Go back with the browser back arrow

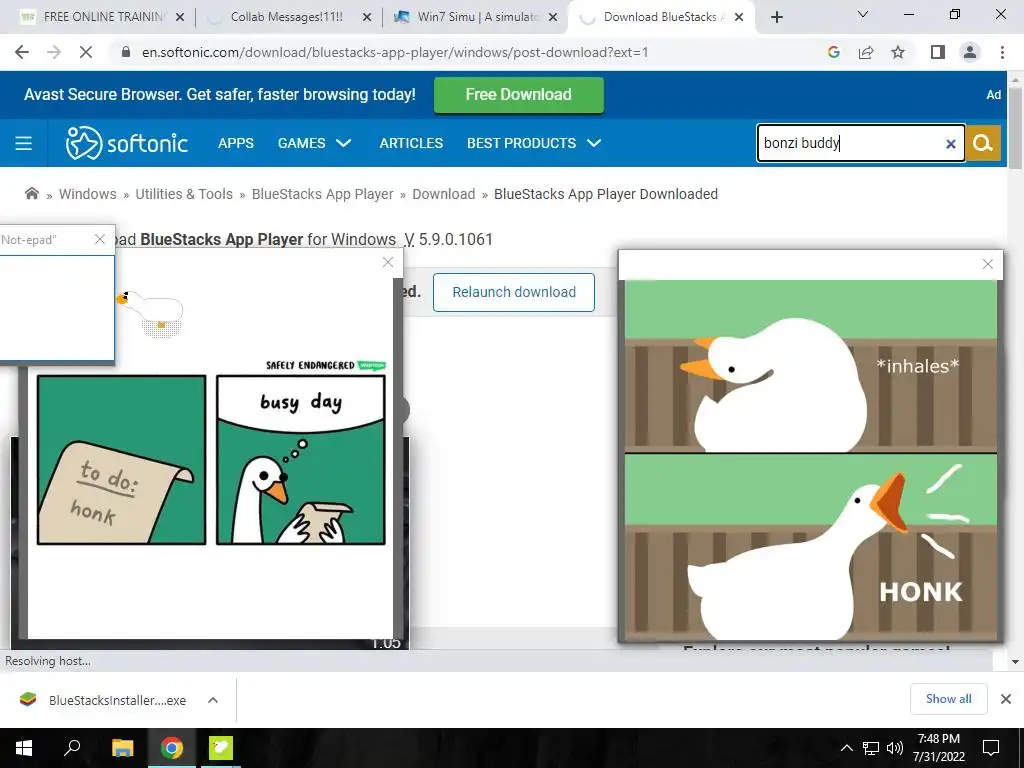tap(22, 52)
